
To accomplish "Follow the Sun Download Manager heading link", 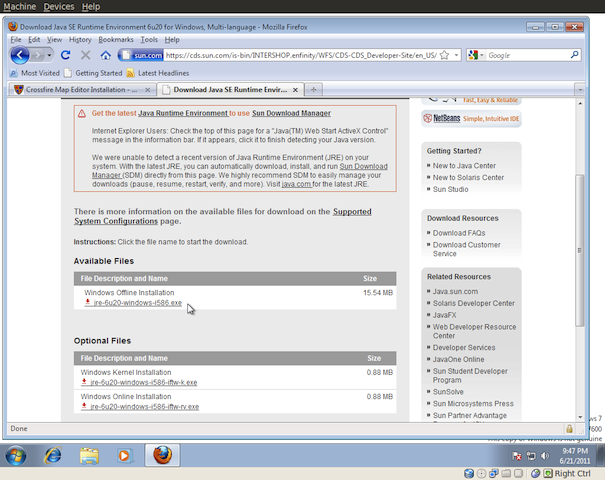I will 291,113.
